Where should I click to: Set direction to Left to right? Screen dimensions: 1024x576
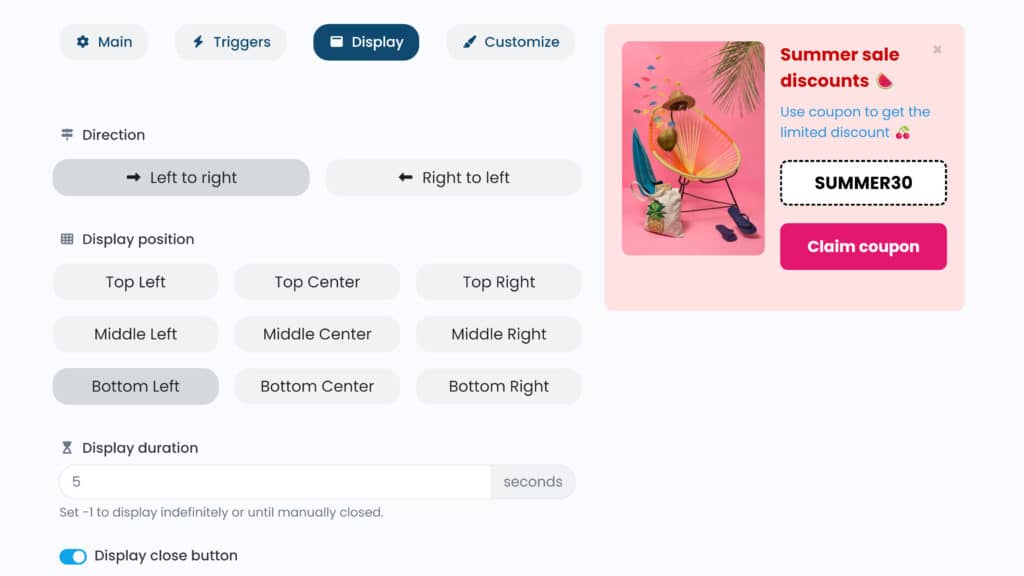coord(181,178)
